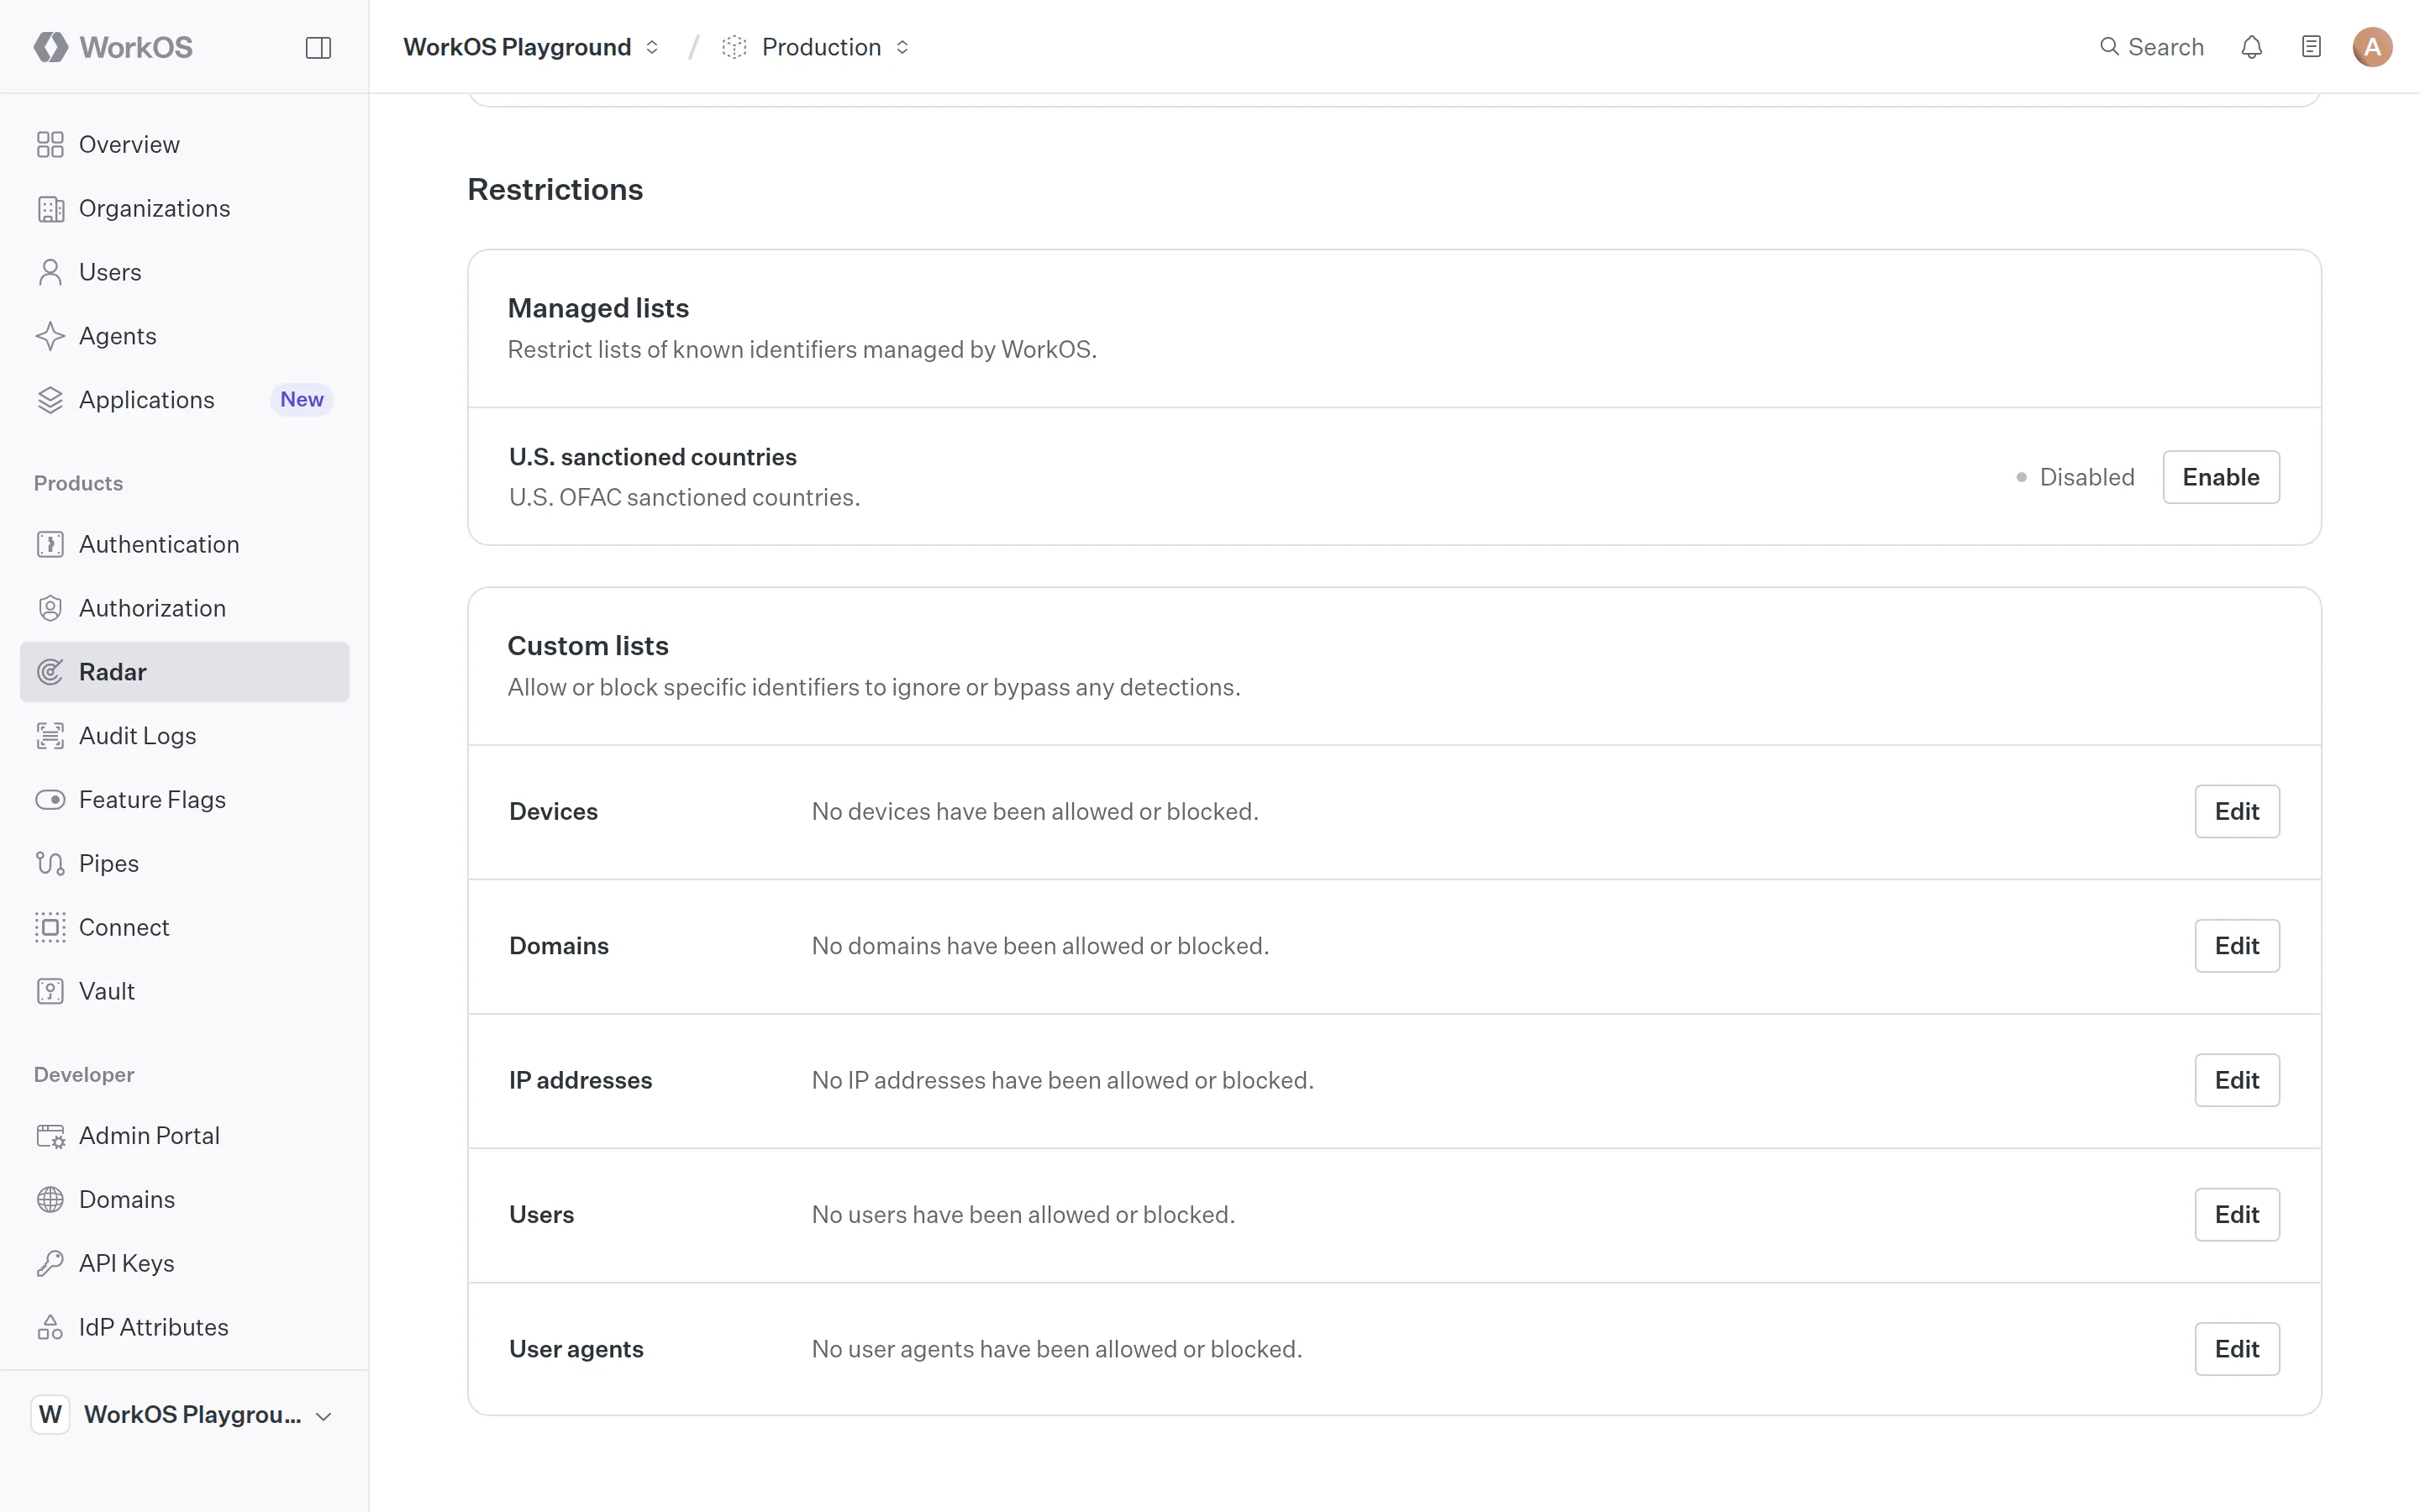
Task: Click the 'U.S. sanctioned countries' row title
Action: (x=653, y=457)
